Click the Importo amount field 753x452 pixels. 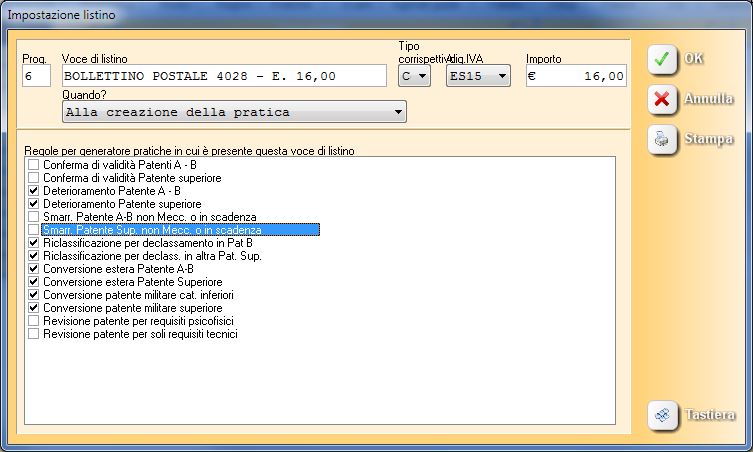[576, 76]
